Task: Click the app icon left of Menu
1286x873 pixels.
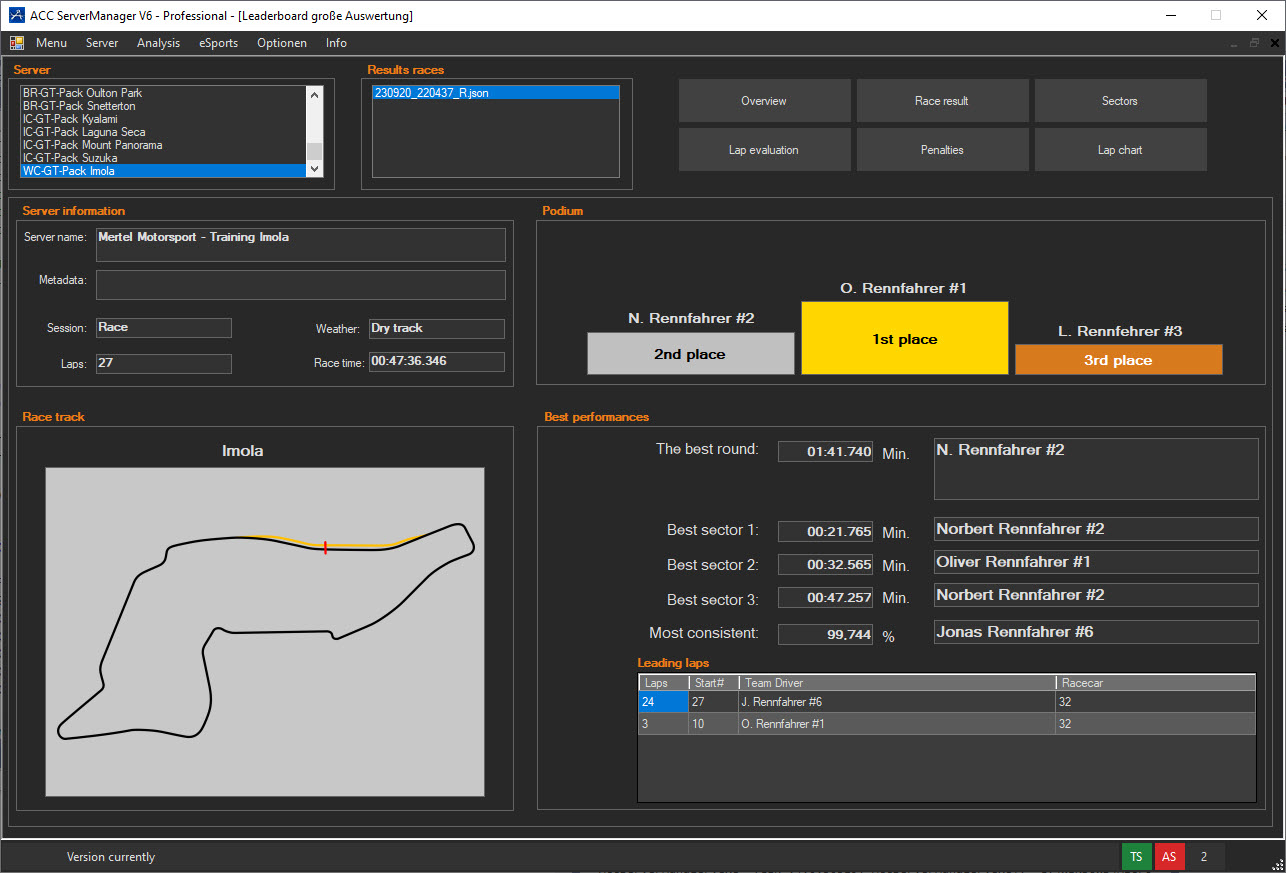Action: point(17,43)
